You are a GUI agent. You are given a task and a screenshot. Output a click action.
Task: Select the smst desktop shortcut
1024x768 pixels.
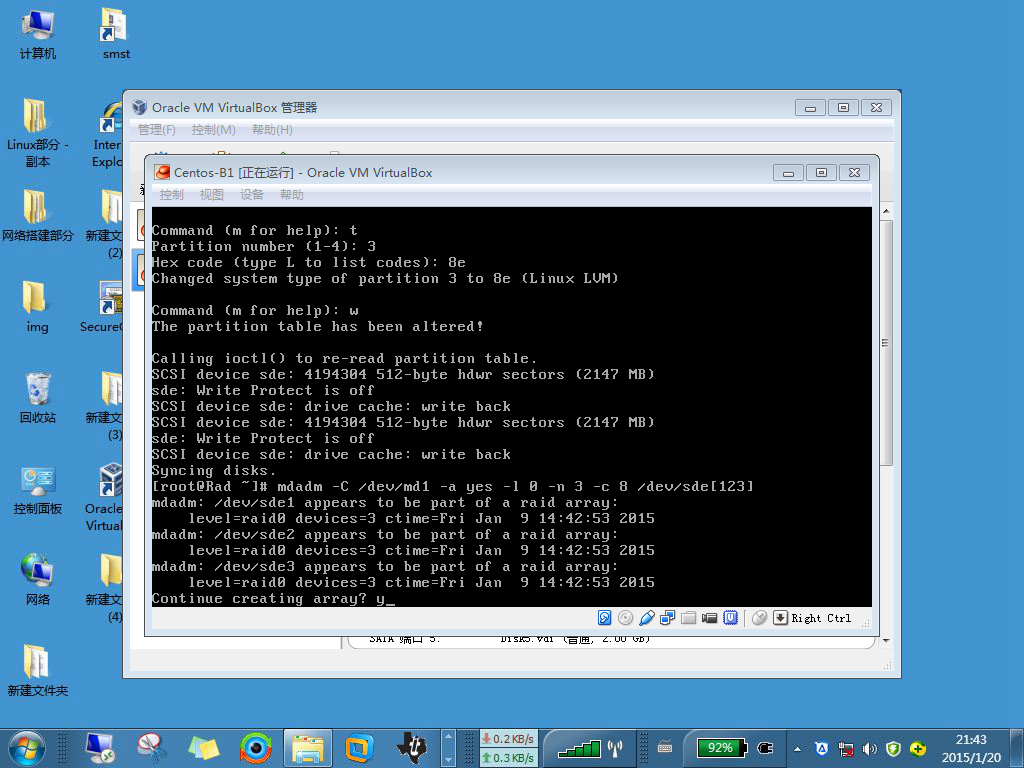click(x=116, y=35)
